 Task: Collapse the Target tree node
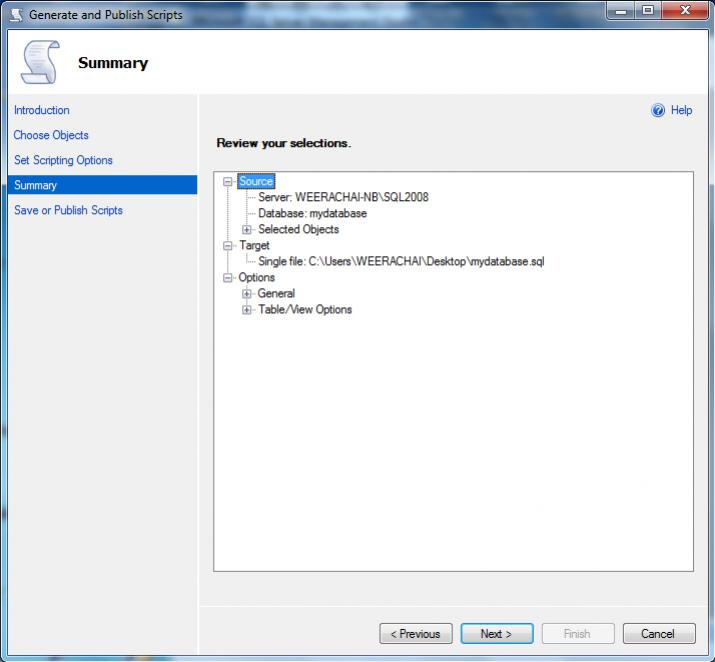click(228, 246)
